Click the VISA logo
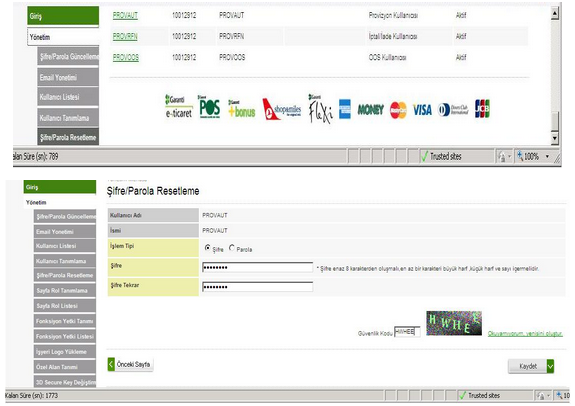 click(422, 110)
